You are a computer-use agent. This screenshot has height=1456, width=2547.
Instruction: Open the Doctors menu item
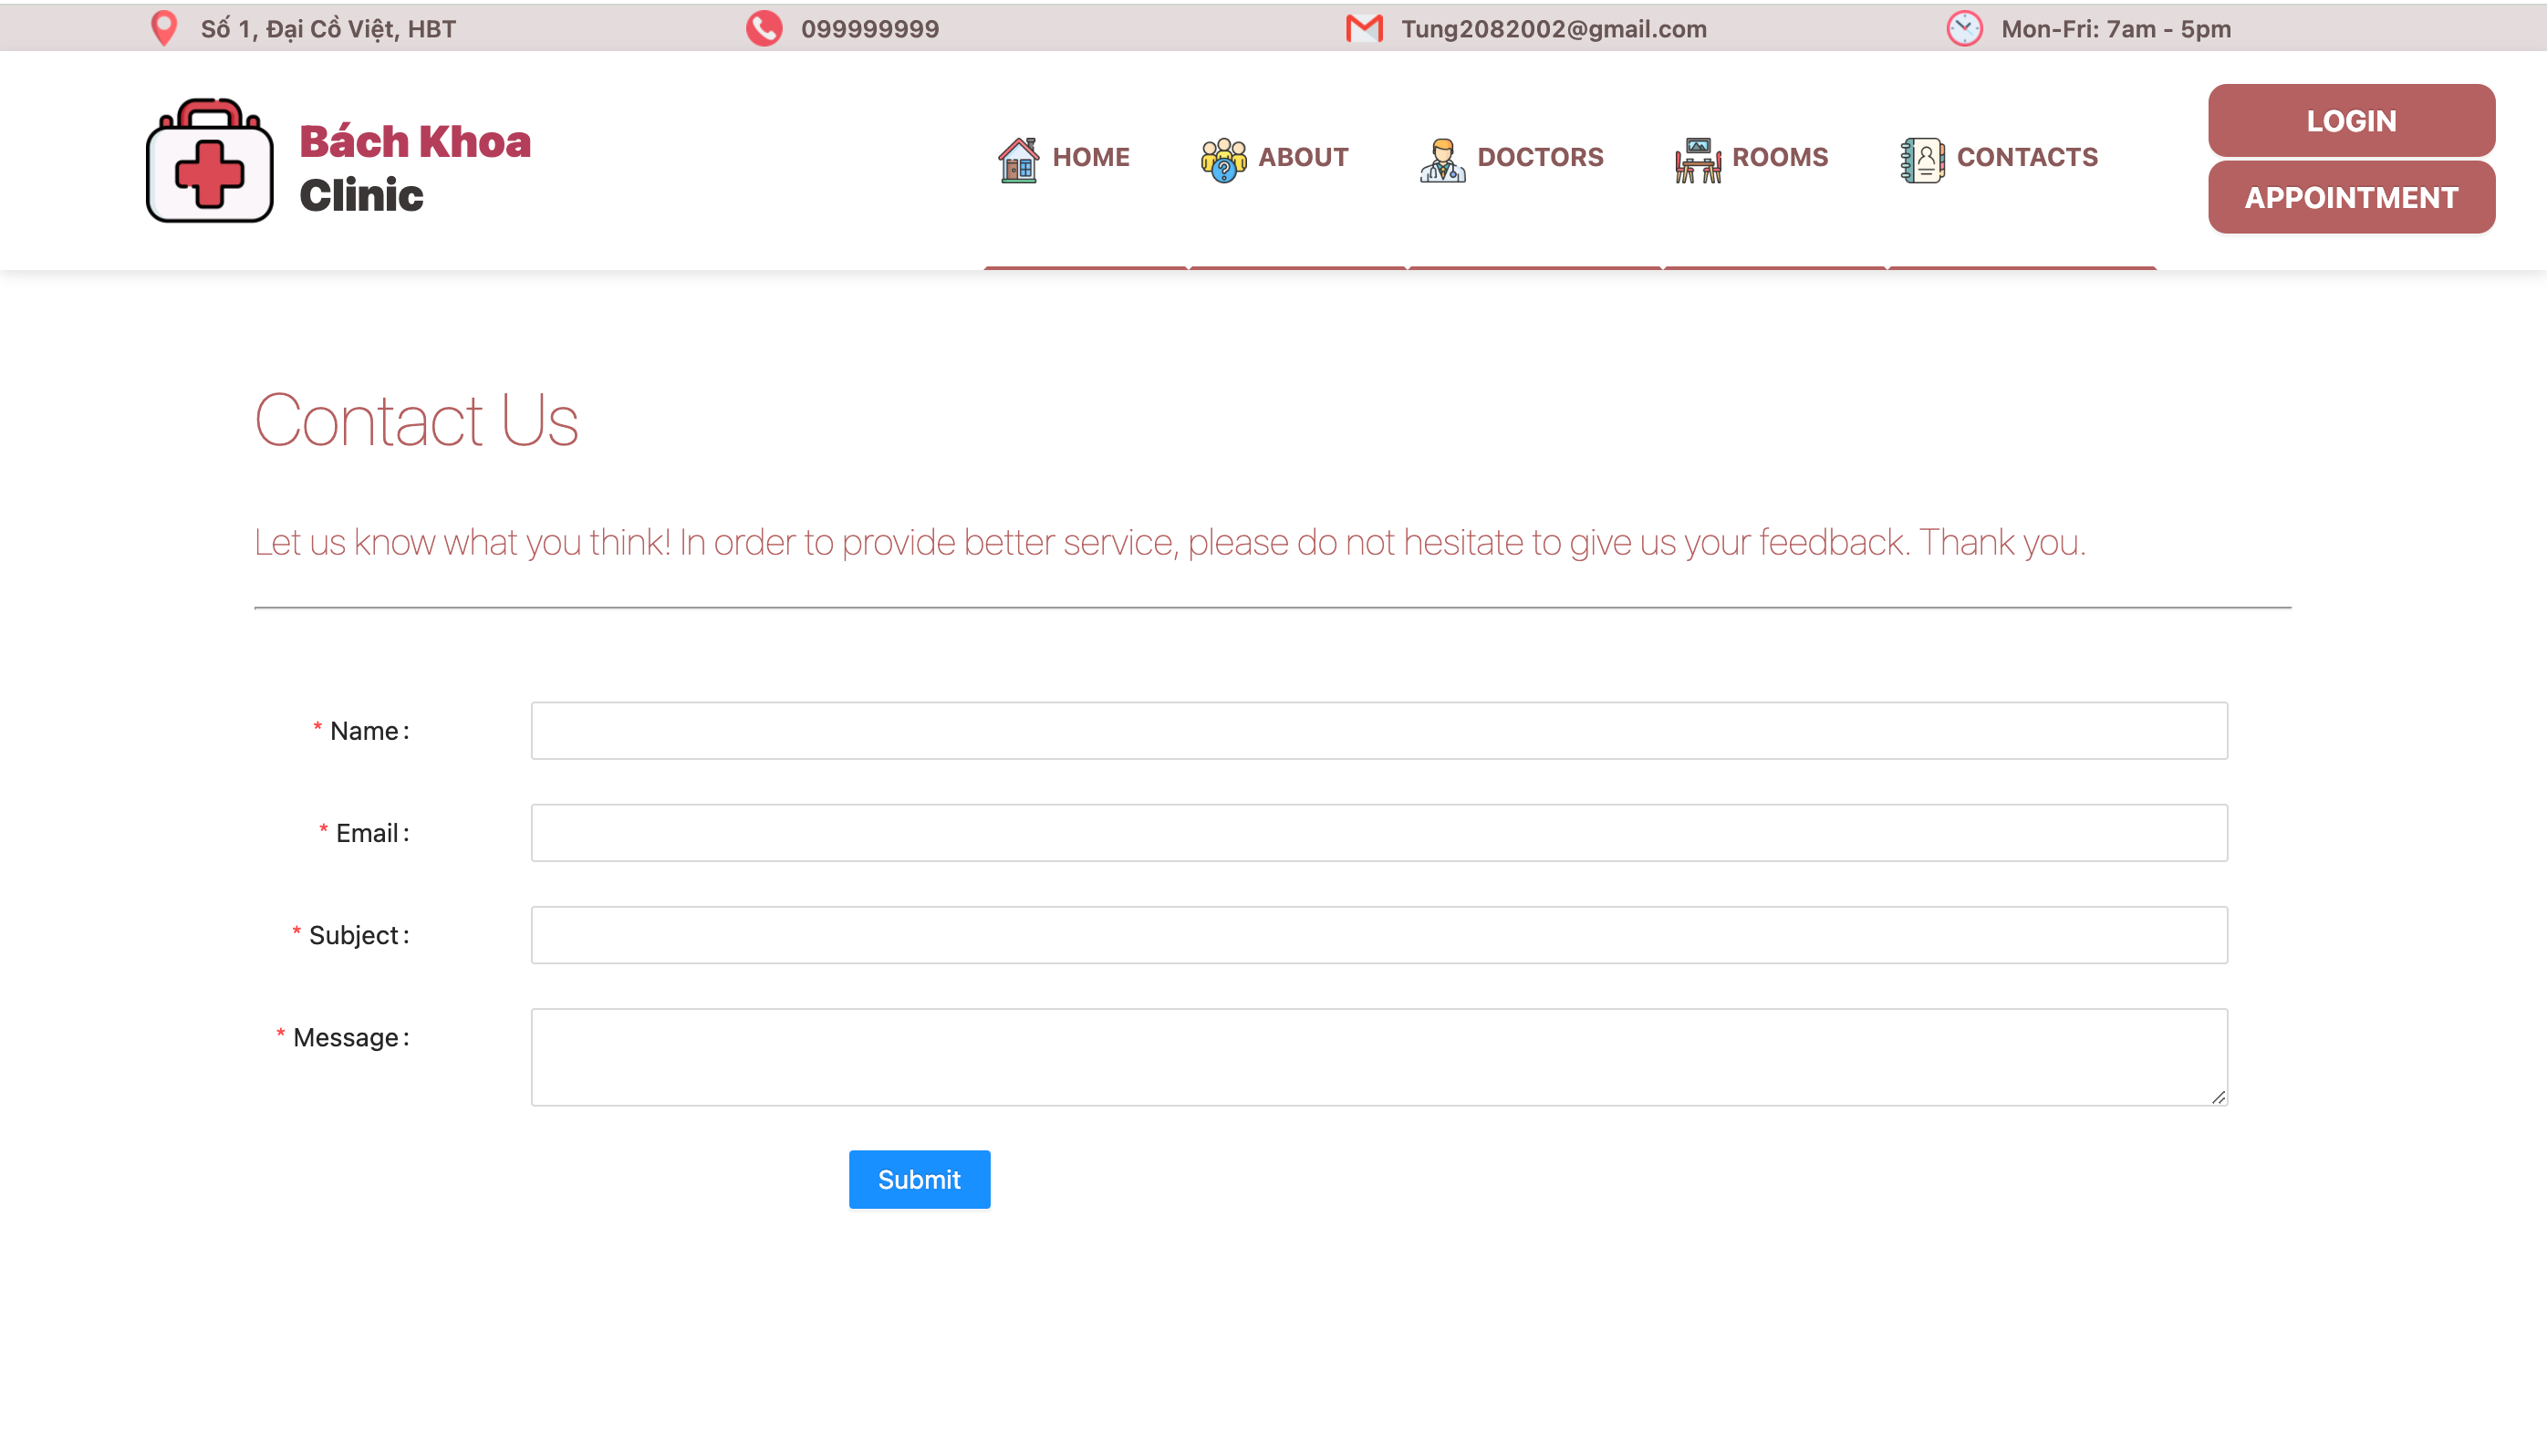1539,157
